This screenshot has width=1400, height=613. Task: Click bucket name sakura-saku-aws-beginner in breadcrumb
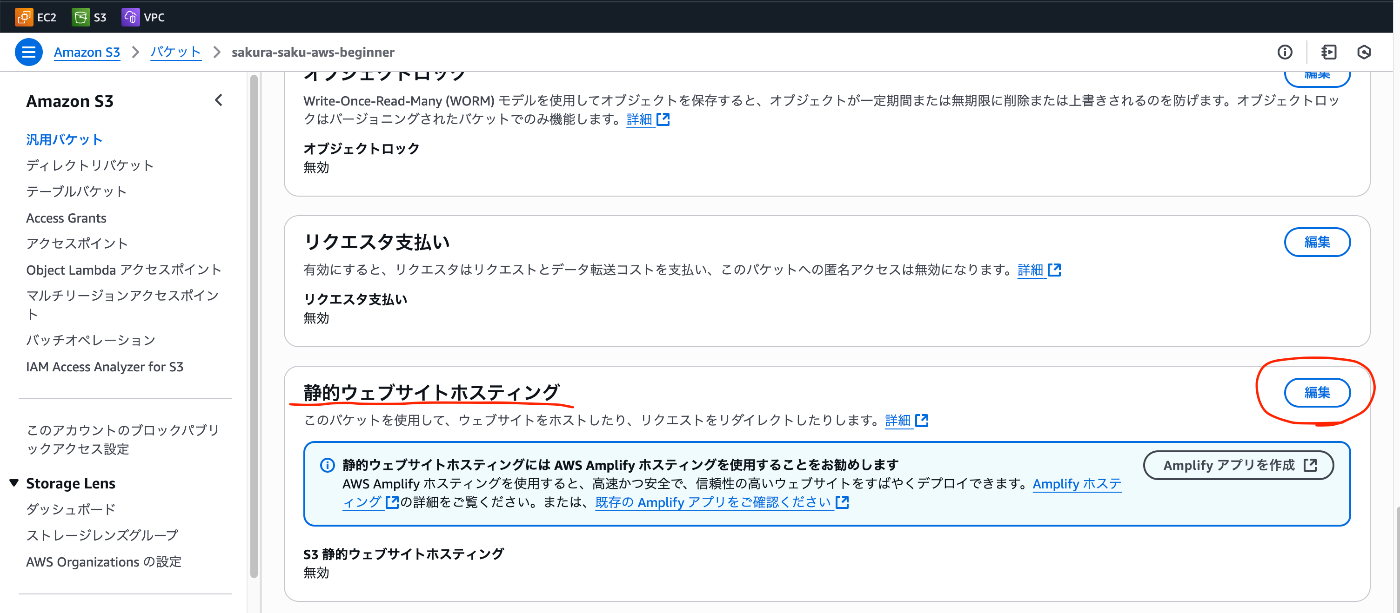click(x=313, y=52)
